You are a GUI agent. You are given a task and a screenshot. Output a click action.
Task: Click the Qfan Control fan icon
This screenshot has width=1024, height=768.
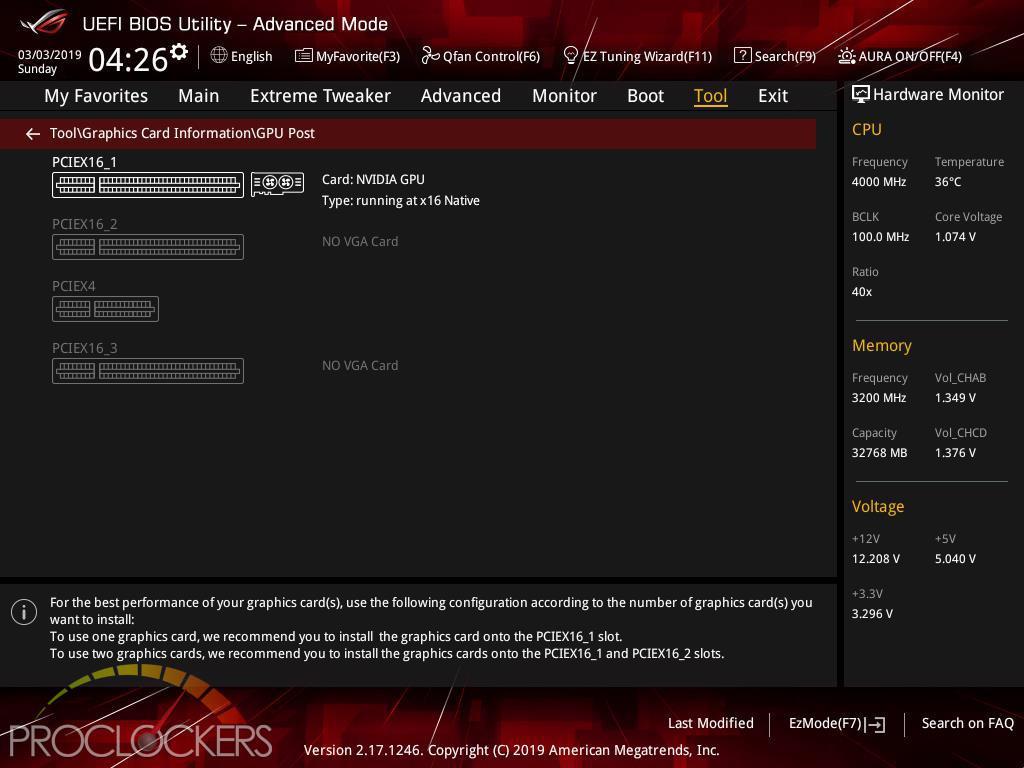tap(430, 56)
